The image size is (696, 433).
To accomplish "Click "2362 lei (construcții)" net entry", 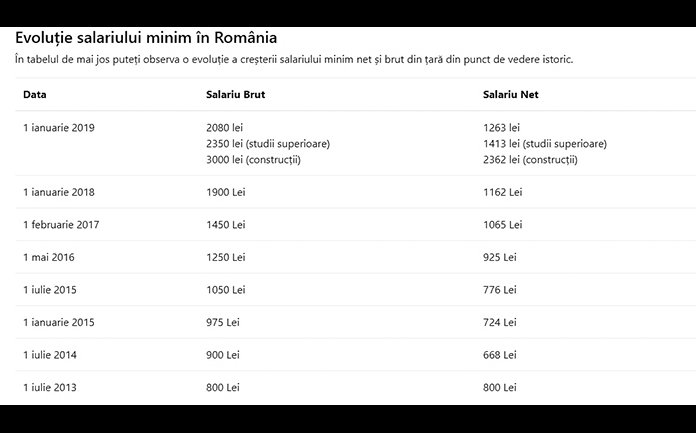I will (x=530, y=160).
